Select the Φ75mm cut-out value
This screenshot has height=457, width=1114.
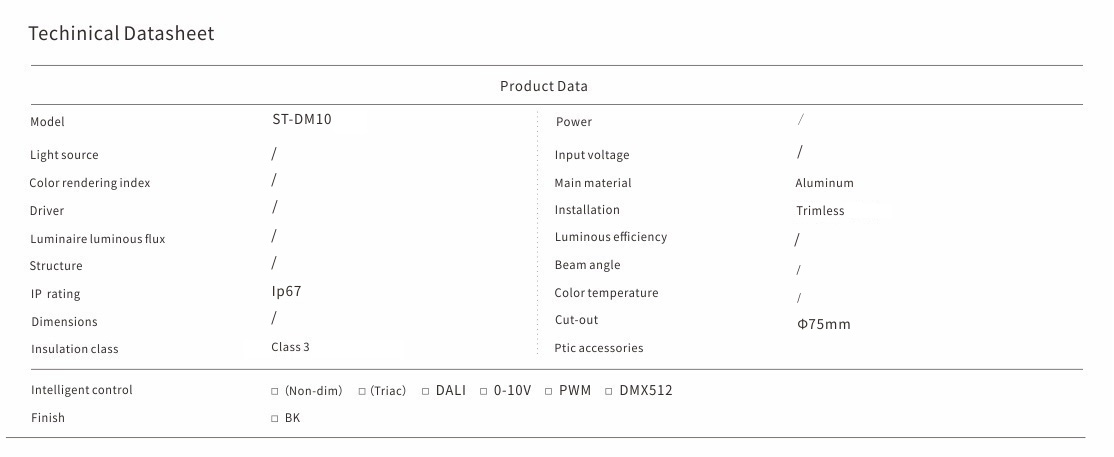(823, 324)
